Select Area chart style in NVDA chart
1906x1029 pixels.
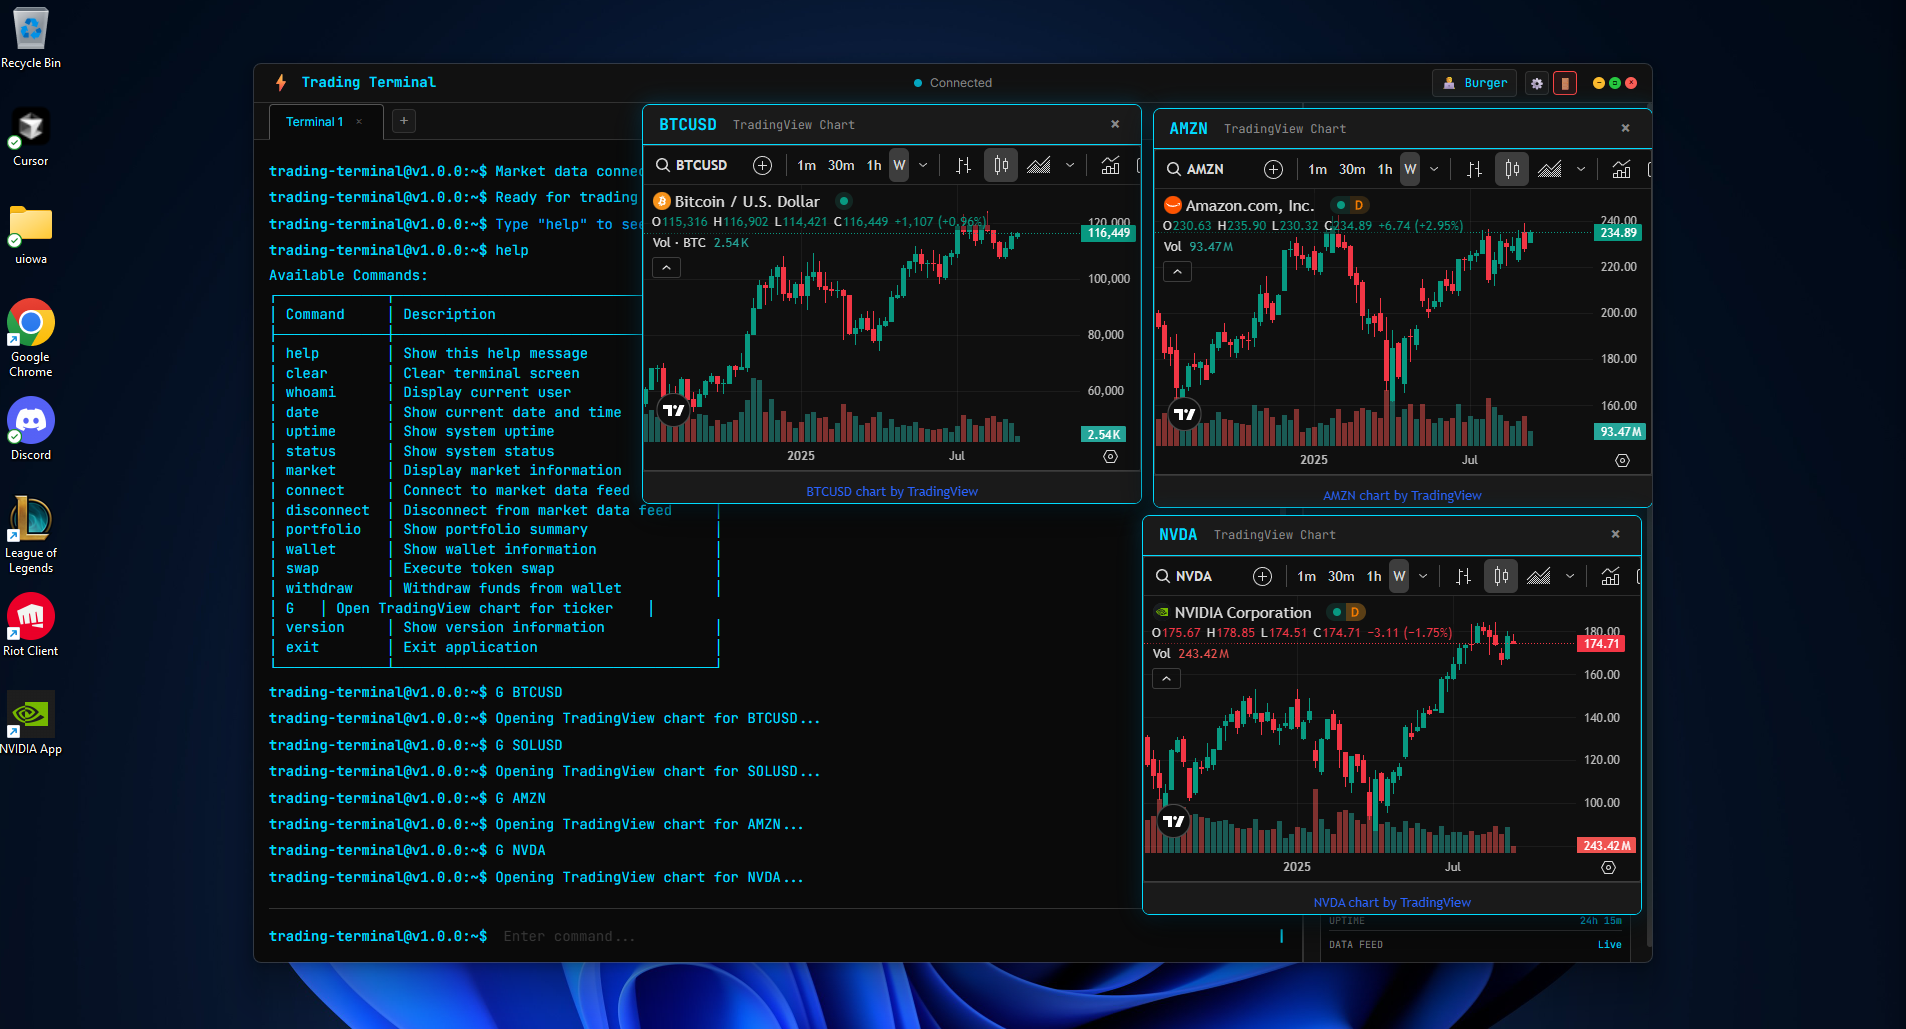tap(1539, 577)
